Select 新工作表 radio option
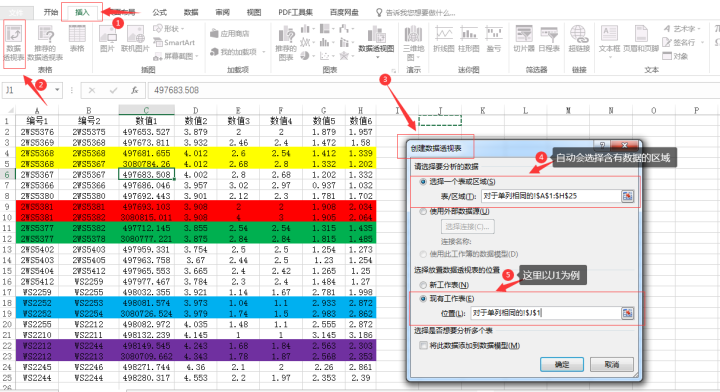 (x=423, y=285)
